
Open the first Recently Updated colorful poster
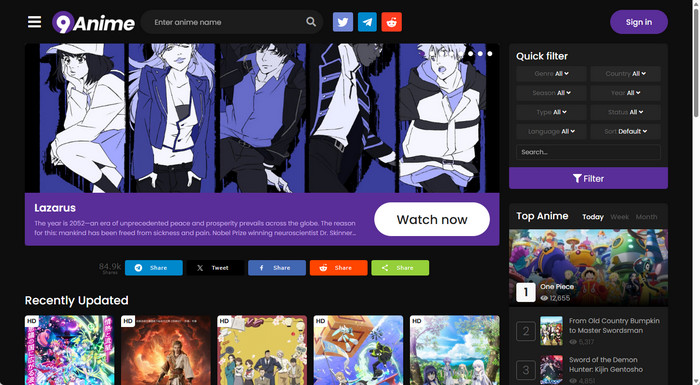pos(69,350)
